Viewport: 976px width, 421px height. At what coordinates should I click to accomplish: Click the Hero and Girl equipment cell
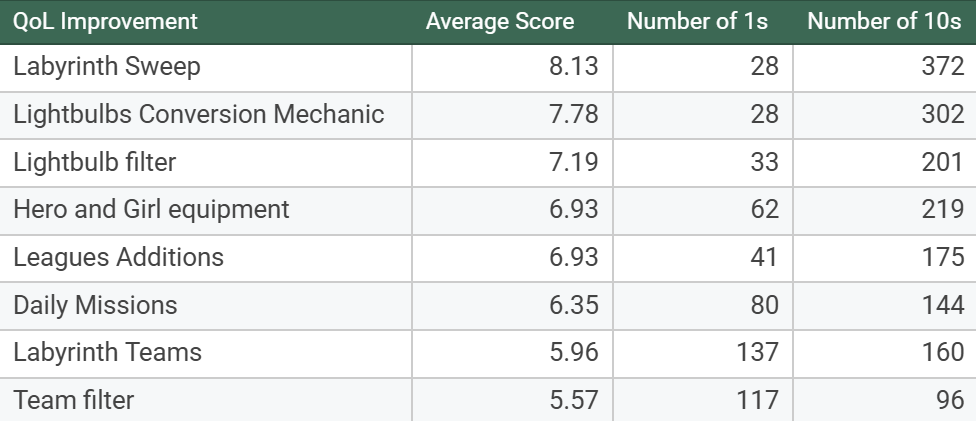(205, 210)
